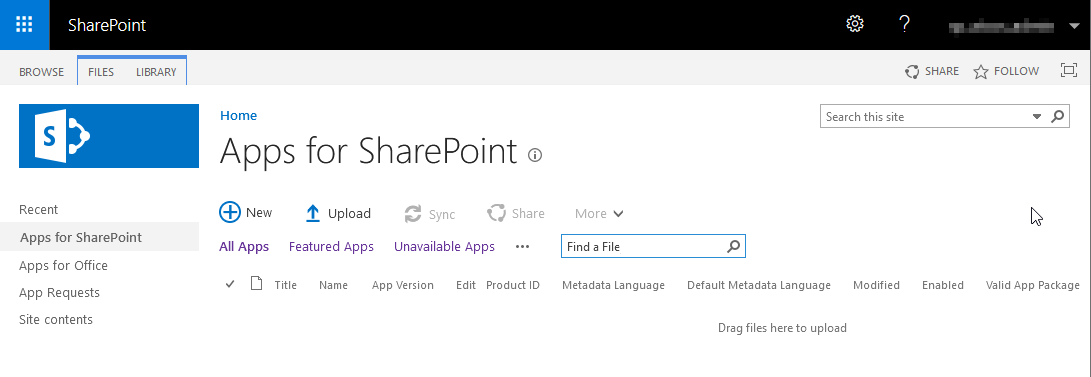Screen dimensions: 1091x377
Task: Sort by Metadata Language column header
Action: click(613, 285)
